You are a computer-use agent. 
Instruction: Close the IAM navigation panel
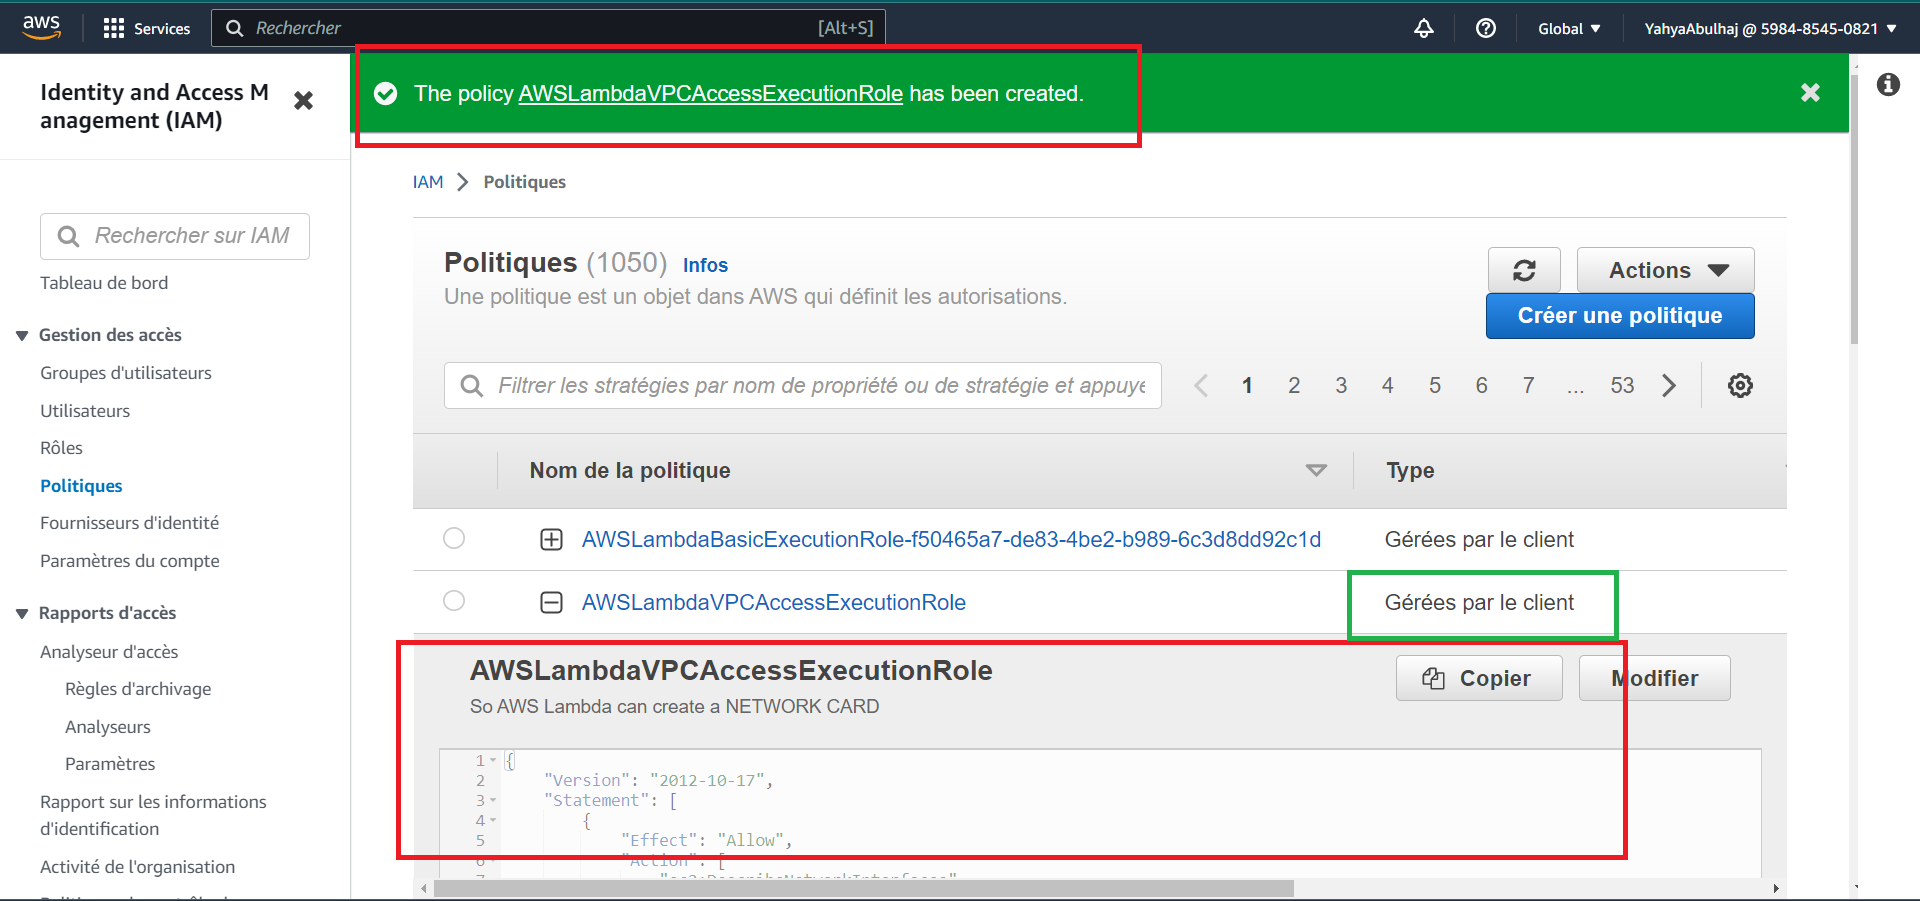pos(304,101)
